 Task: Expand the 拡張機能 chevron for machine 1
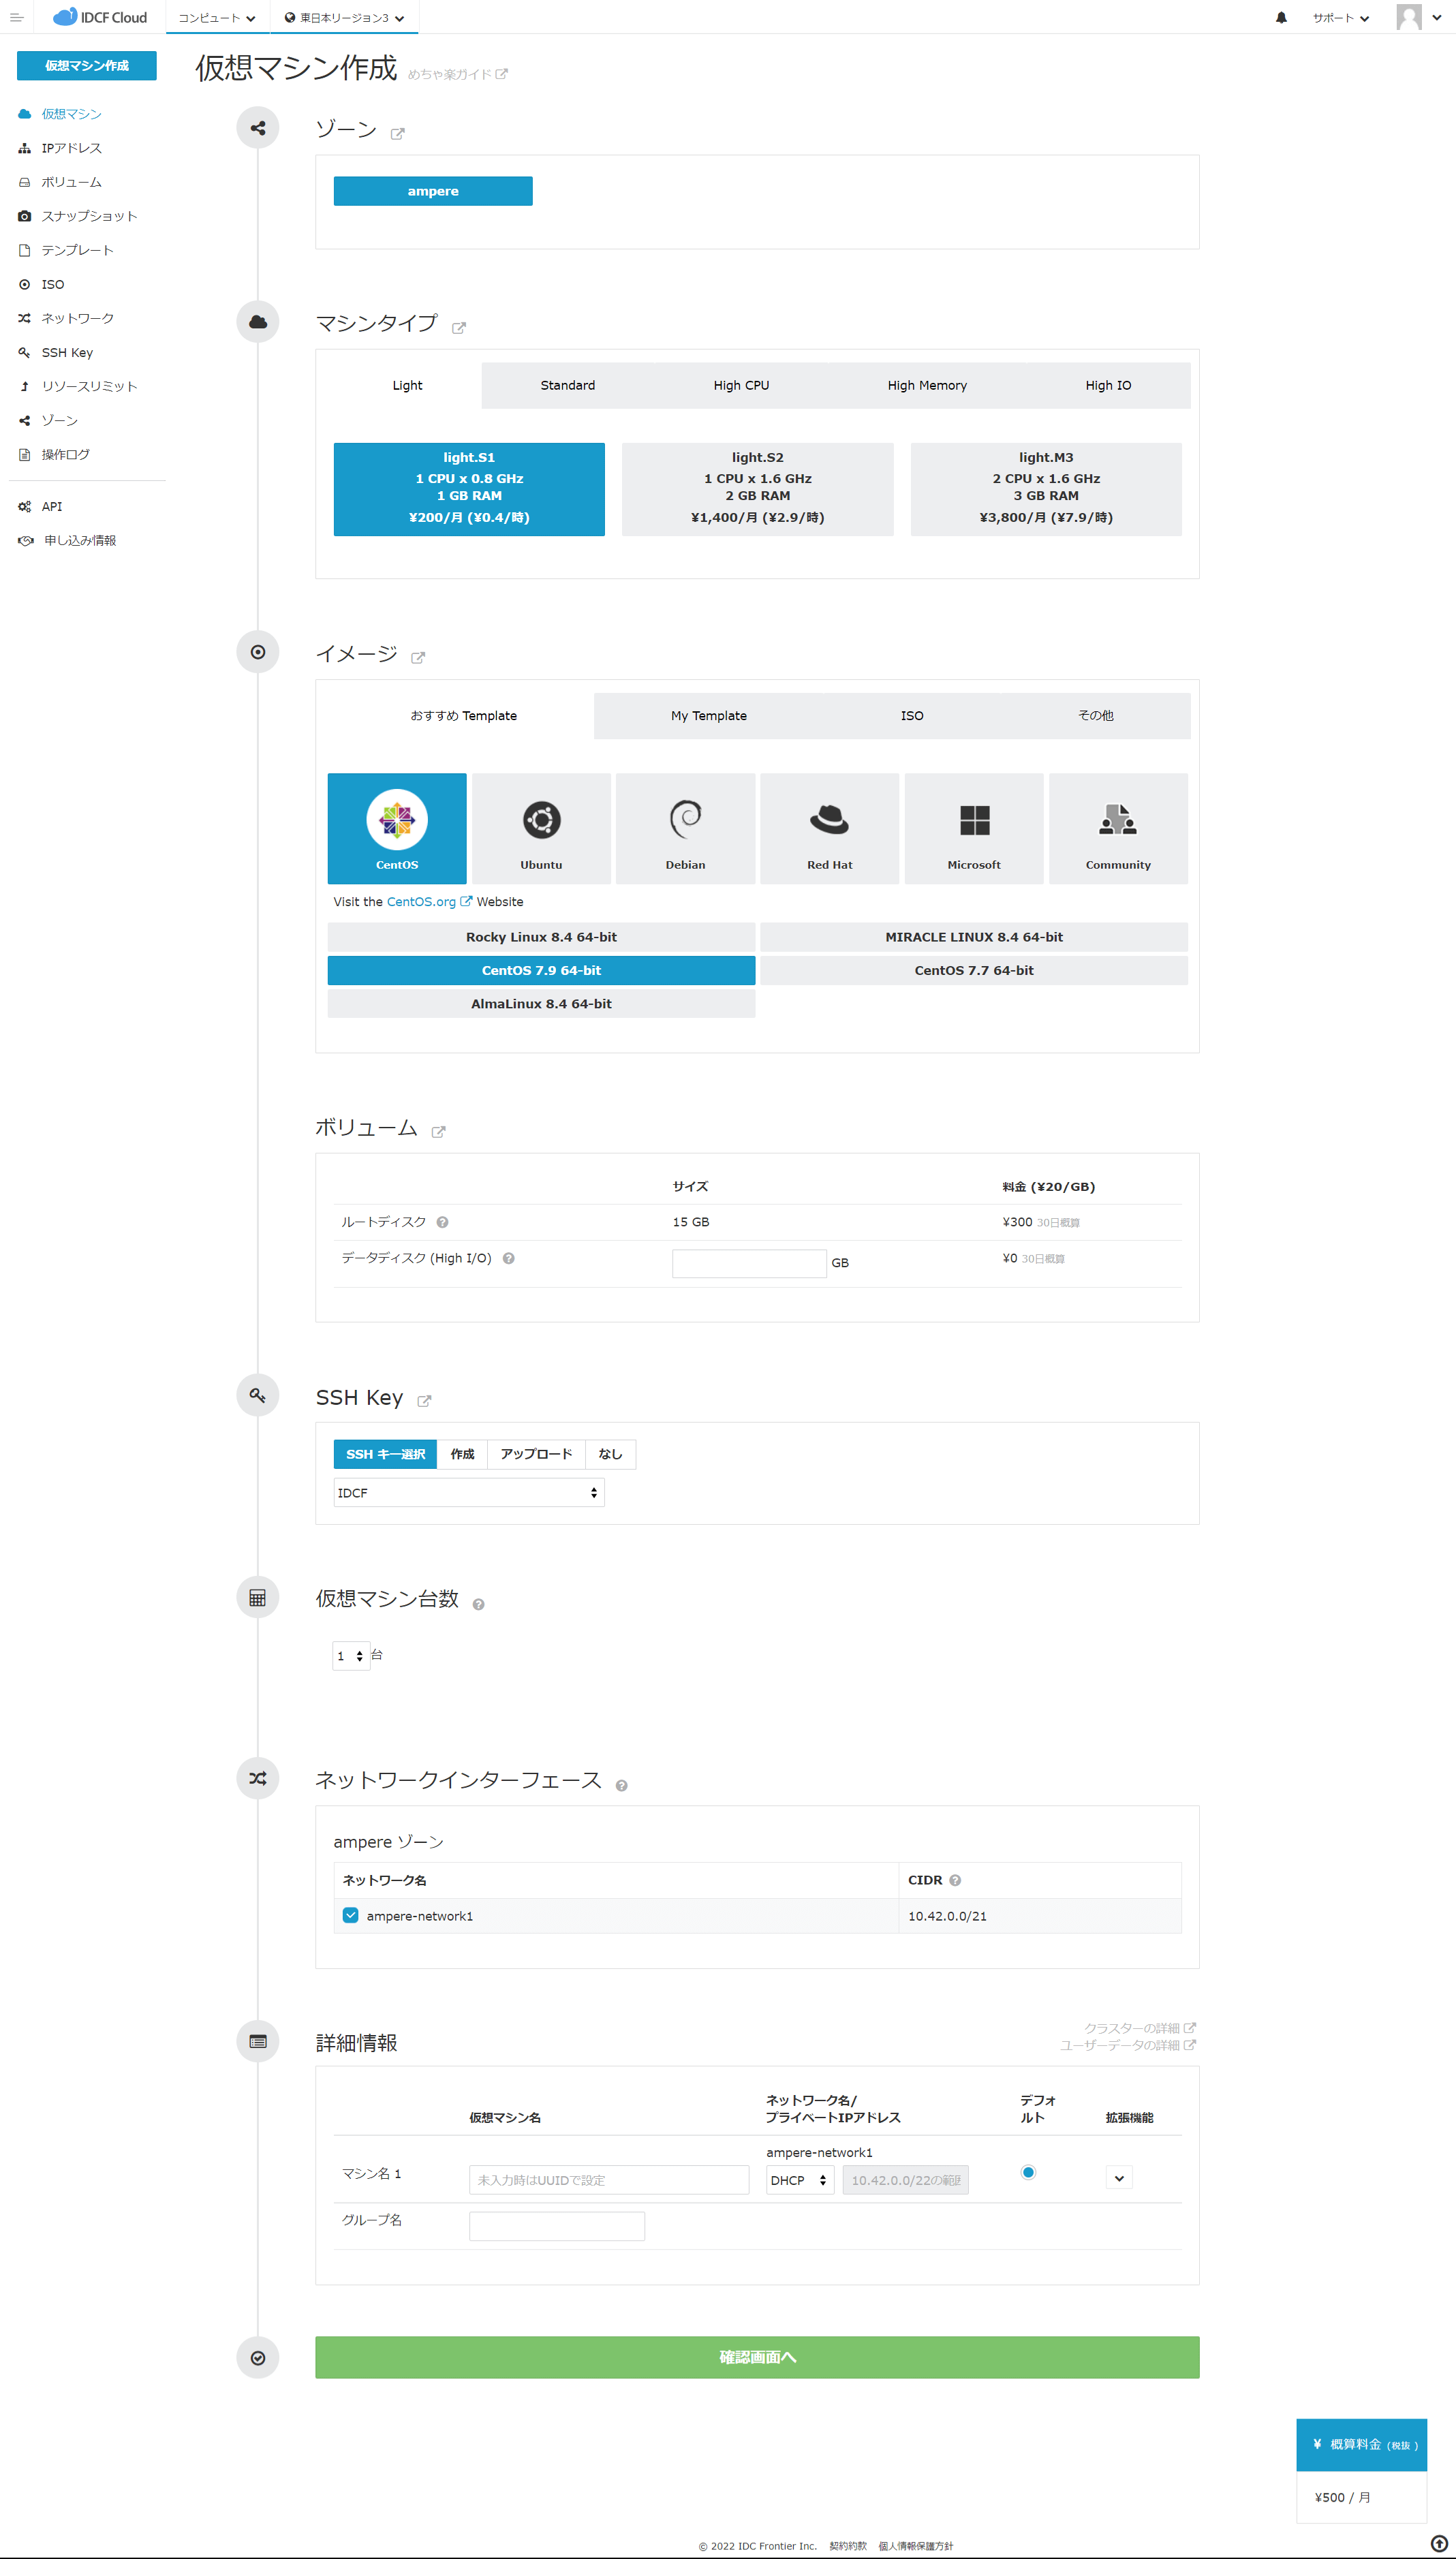[x=1119, y=2178]
